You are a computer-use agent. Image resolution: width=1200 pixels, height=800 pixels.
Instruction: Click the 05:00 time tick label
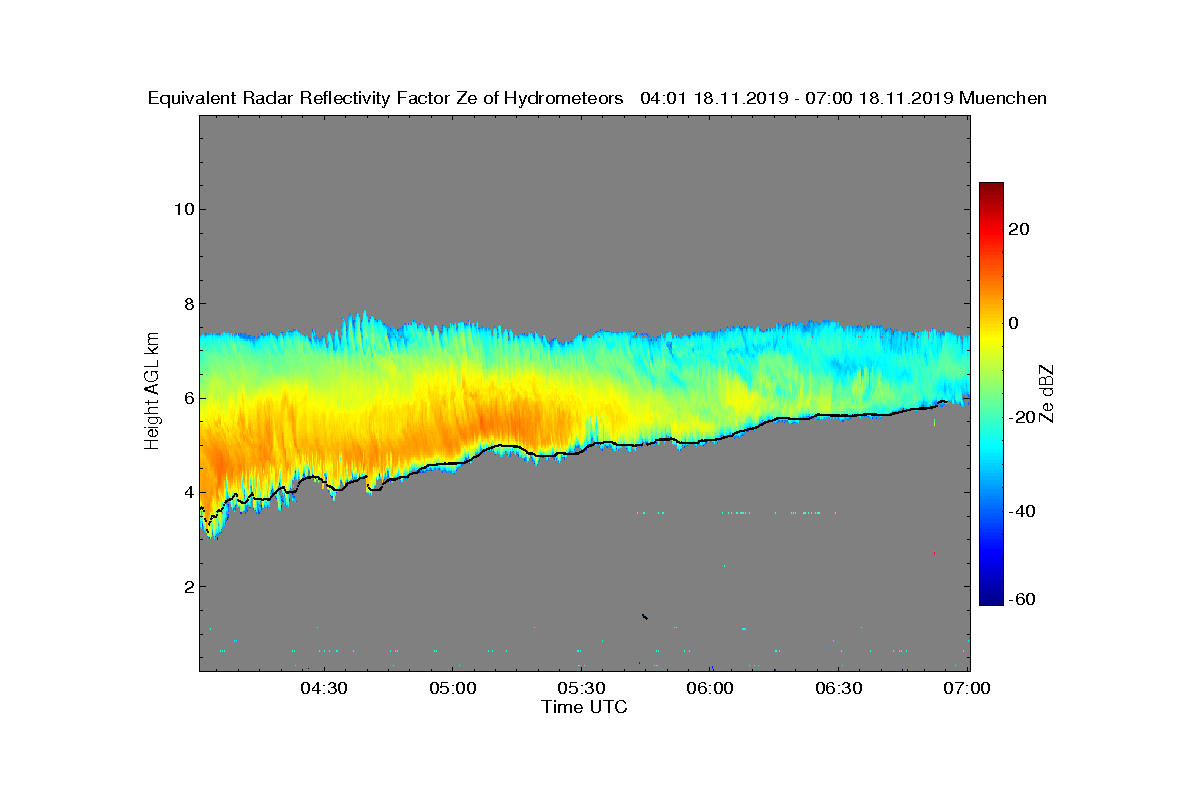[453, 689]
